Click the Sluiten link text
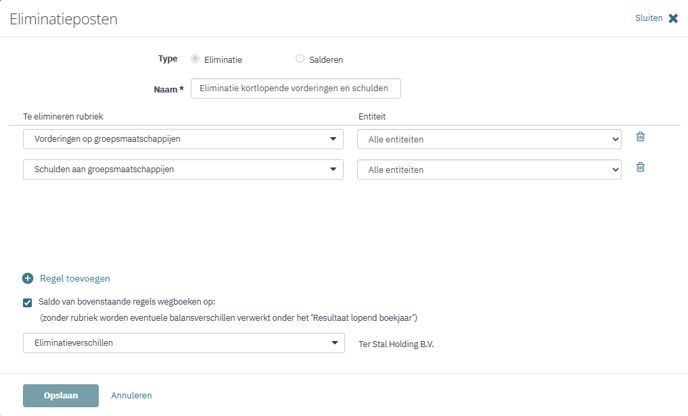 (x=649, y=18)
